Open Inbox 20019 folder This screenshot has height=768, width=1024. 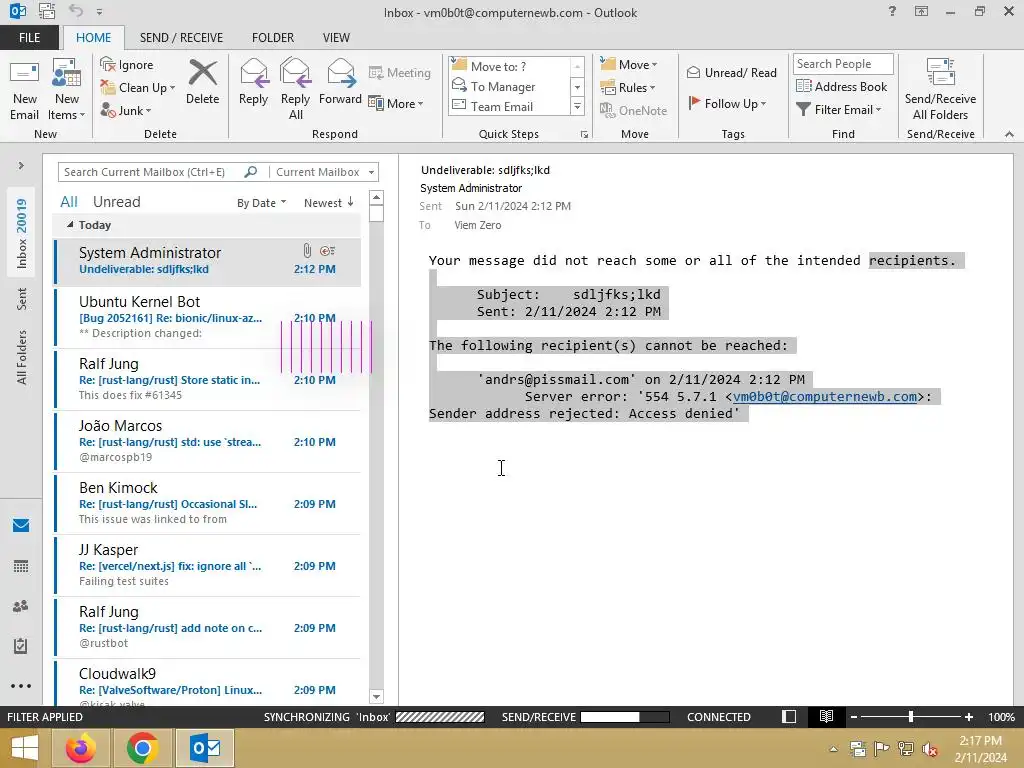click(x=22, y=233)
